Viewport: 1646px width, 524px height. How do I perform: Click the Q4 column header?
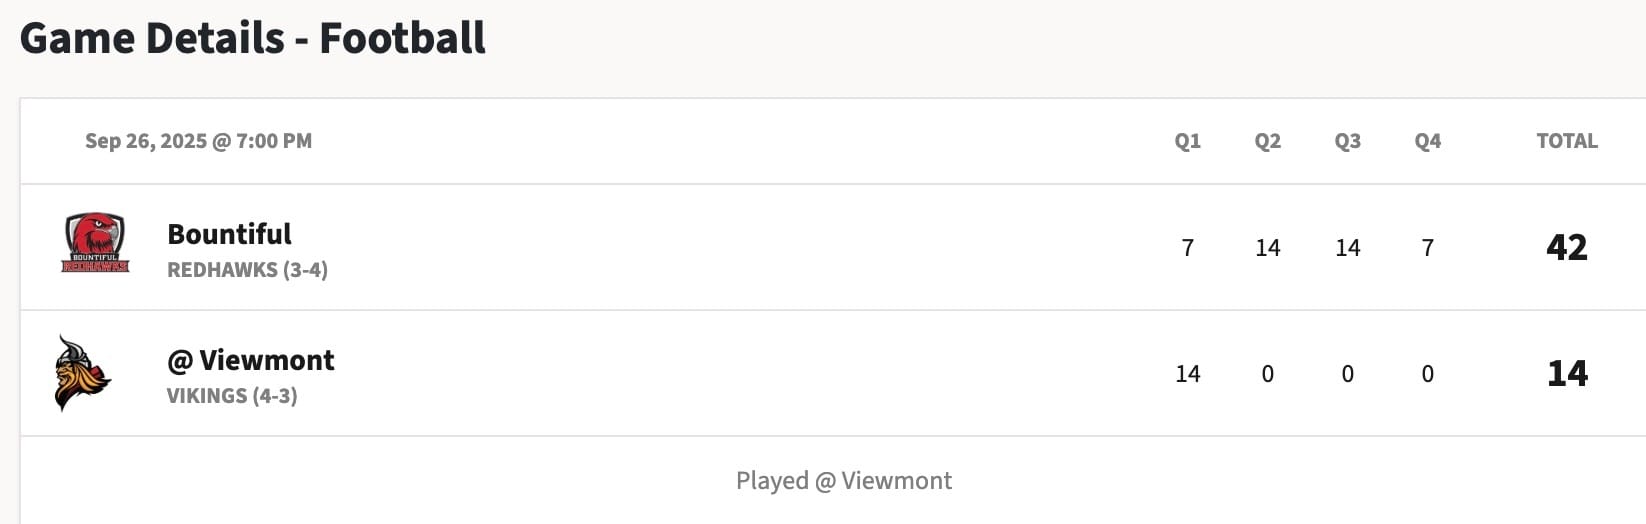click(x=1428, y=141)
